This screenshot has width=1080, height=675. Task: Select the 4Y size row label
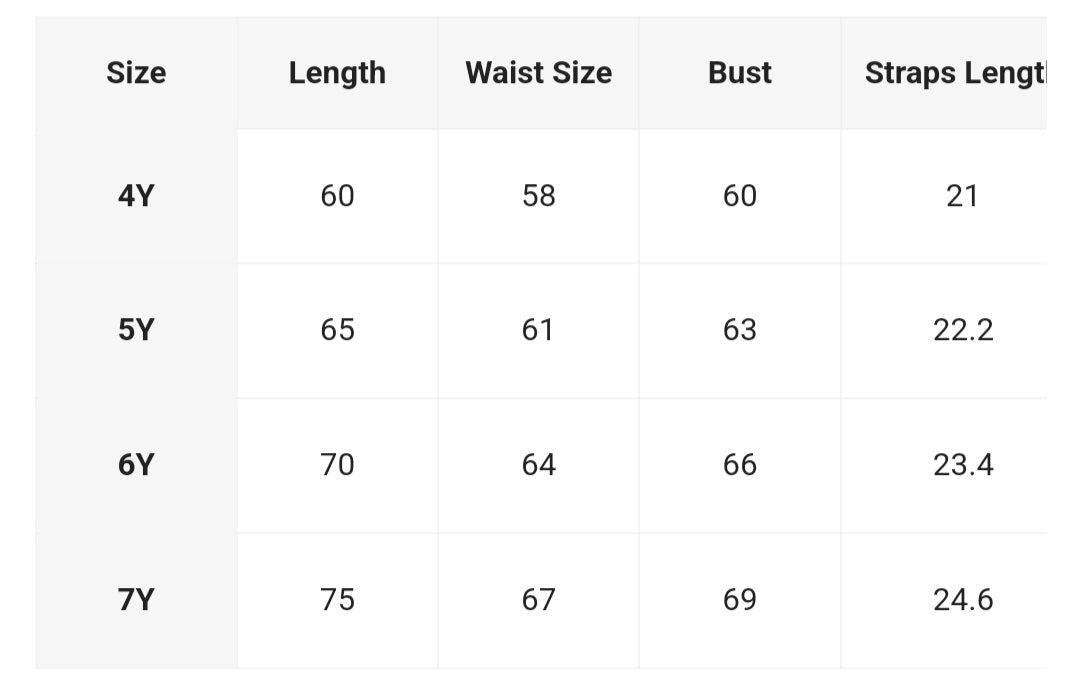tap(136, 196)
